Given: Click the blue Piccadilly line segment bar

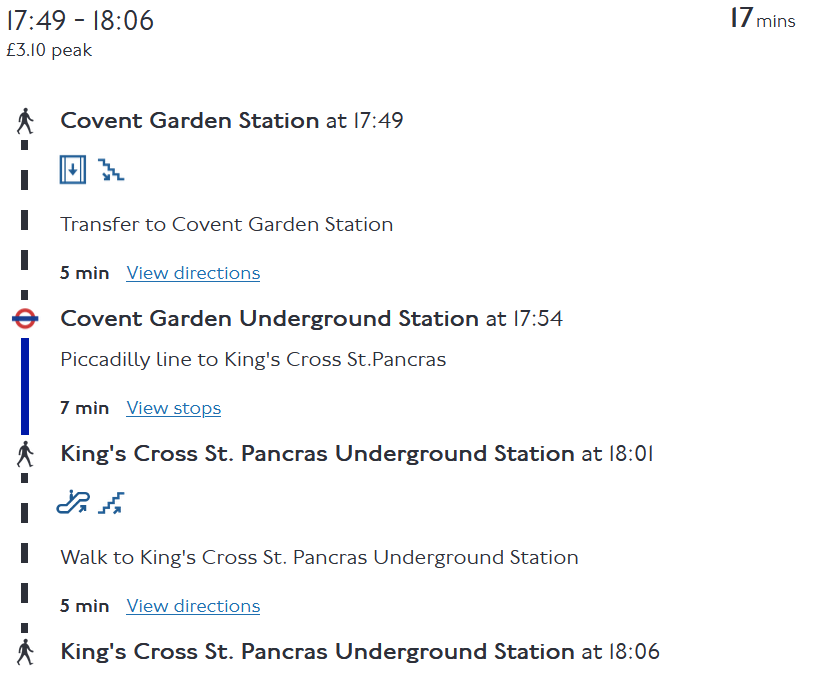Looking at the screenshot, I should [x=25, y=385].
